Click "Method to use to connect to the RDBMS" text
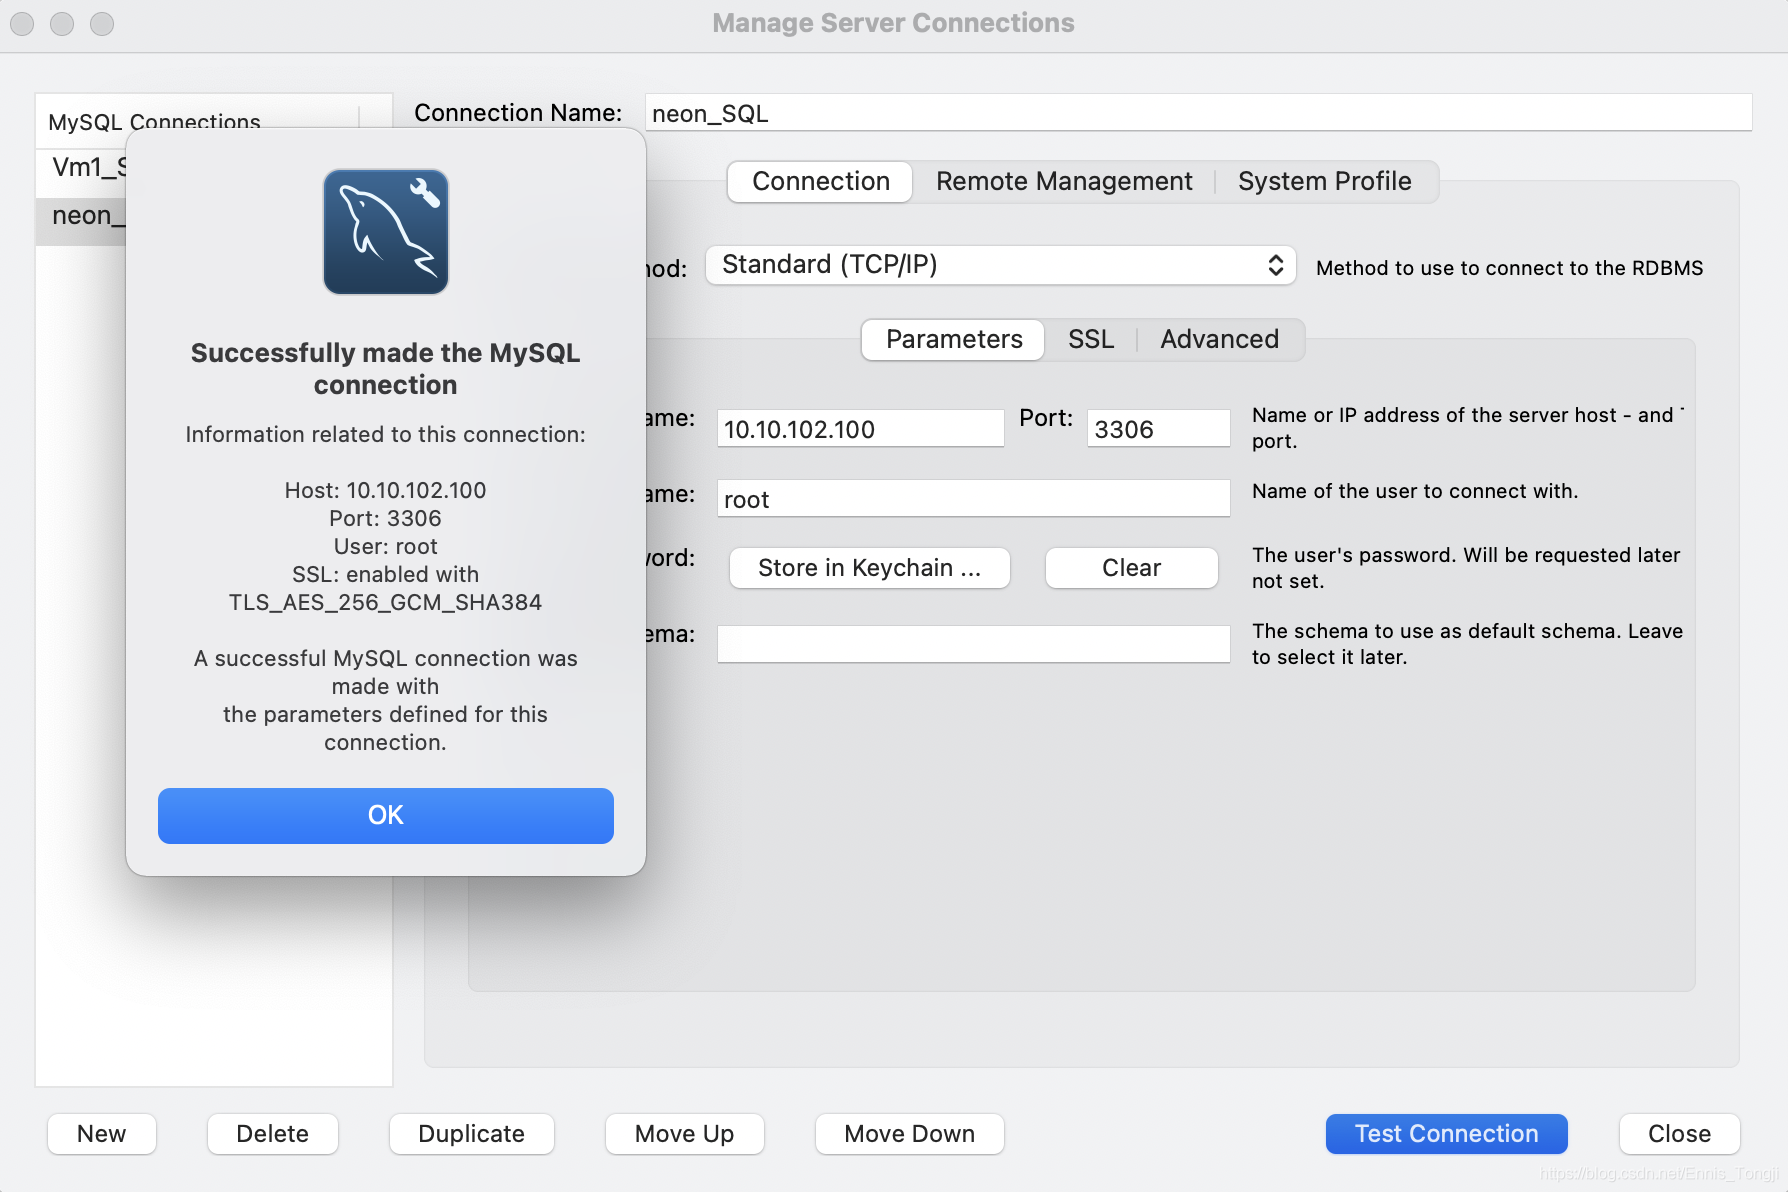This screenshot has width=1788, height=1192. 1509,268
